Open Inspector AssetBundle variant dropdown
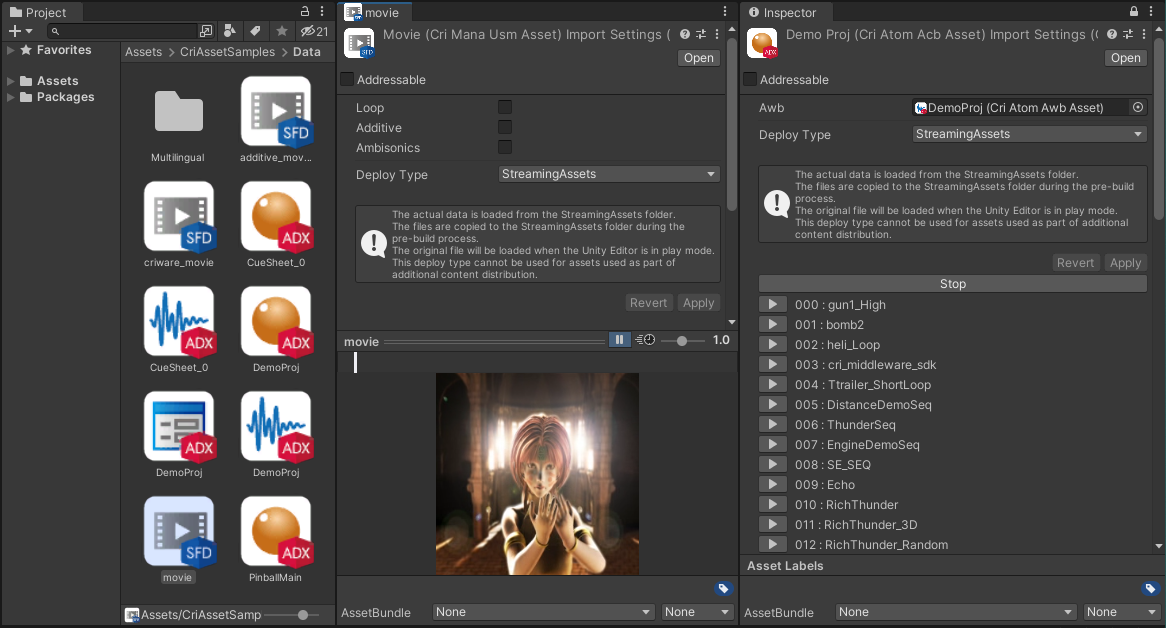1166x628 pixels. [1122, 612]
